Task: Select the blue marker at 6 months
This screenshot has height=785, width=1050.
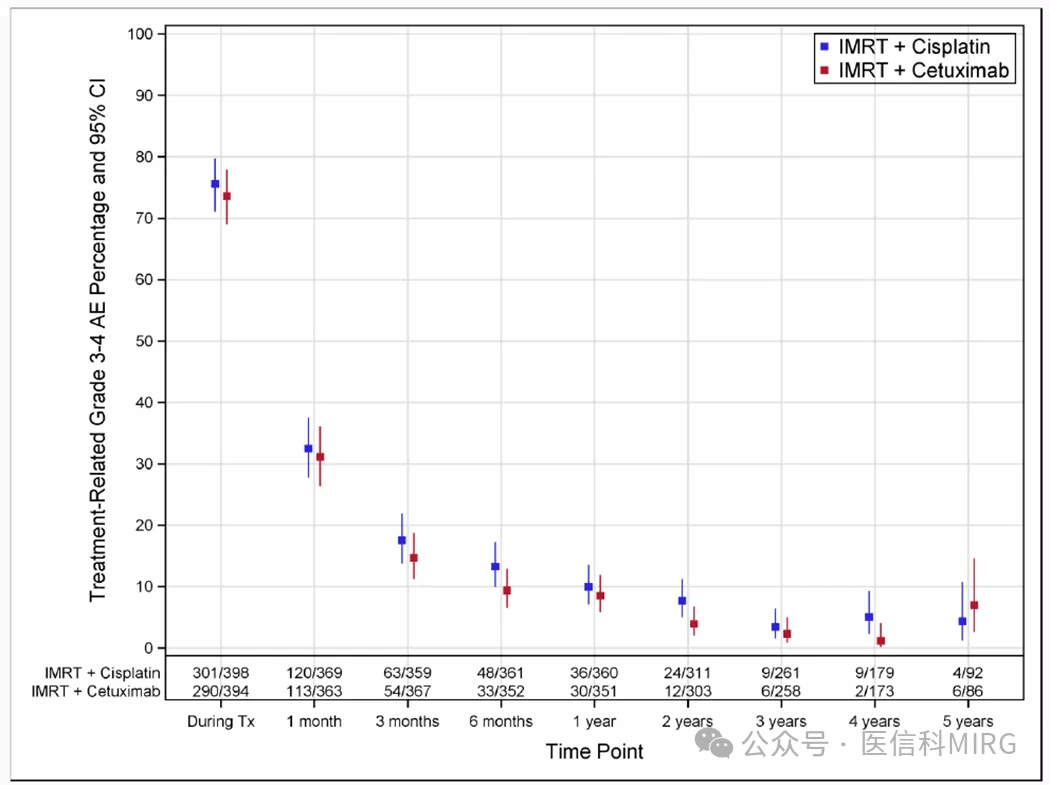Action: pos(495,566)
